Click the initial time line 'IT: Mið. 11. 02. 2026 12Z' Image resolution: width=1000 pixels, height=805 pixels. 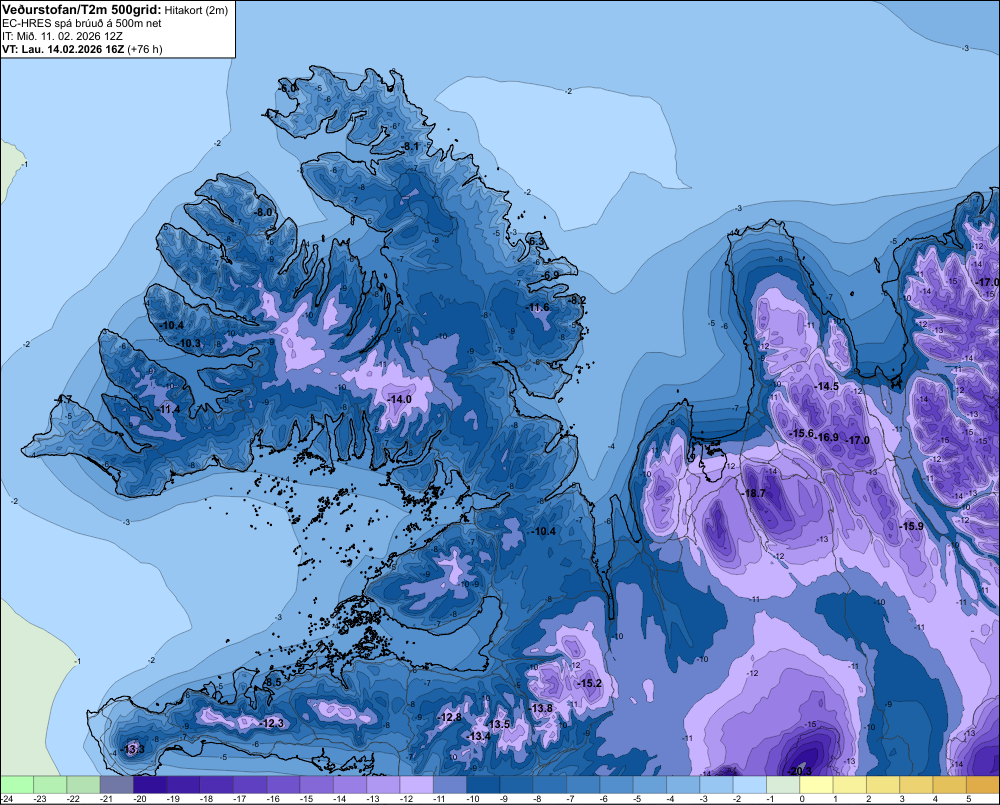[62, 36]
